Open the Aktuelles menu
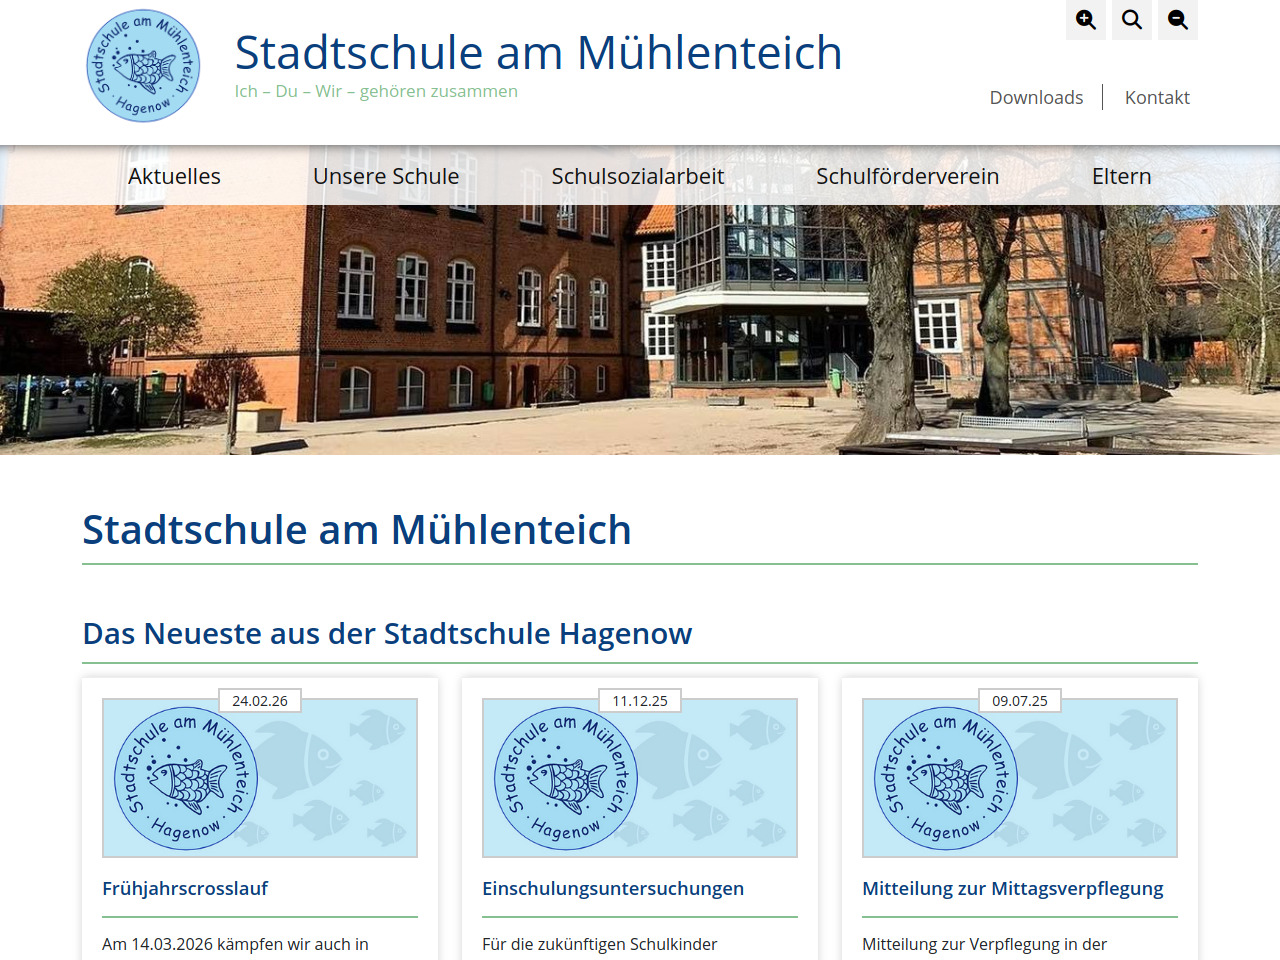 pyautogui.click(x=174, y=176)
